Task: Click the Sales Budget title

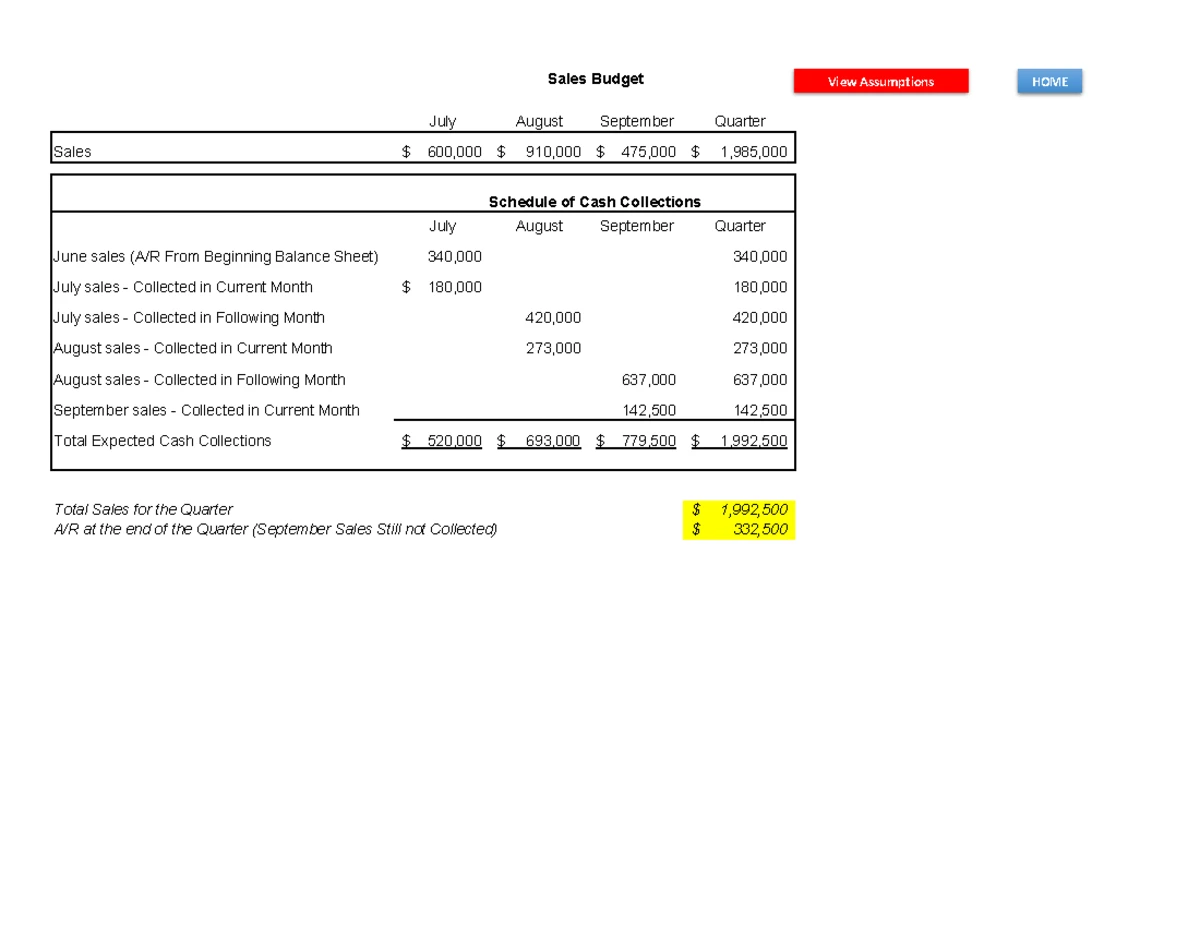Action: [x=595, y=79]
